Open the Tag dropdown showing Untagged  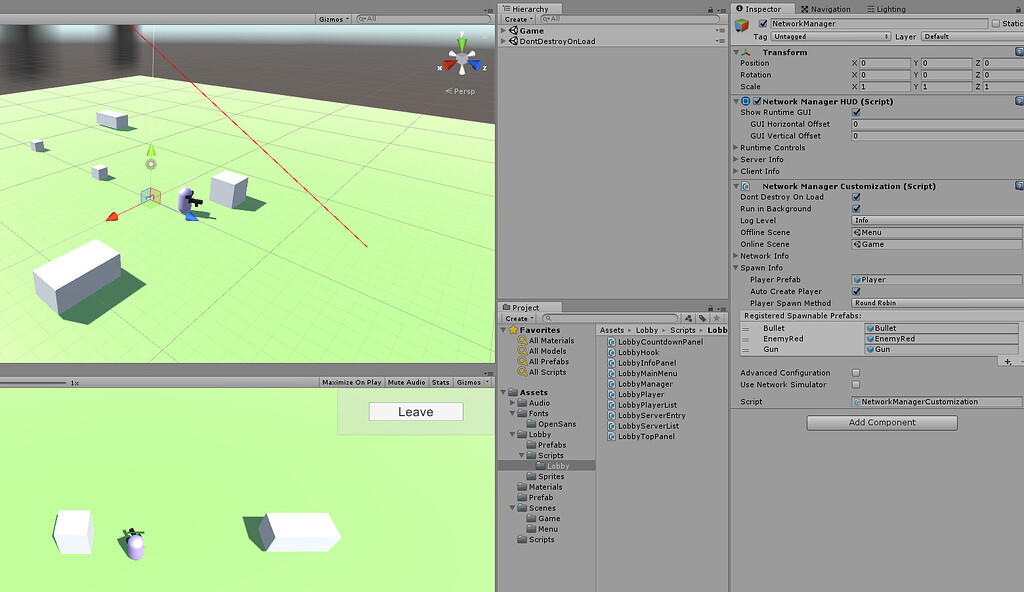click(830, 35)
